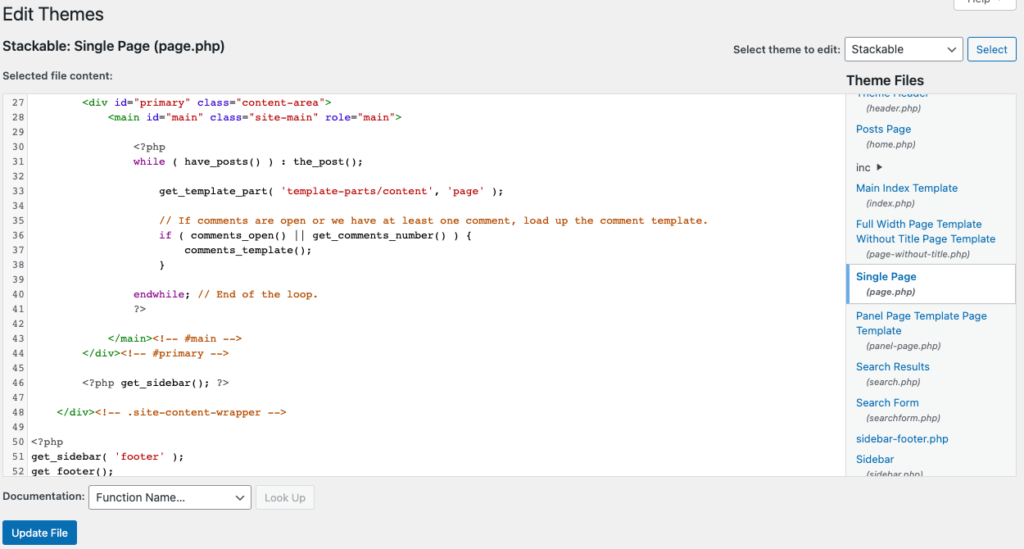Click the <?php get_sidebar(); ?> line
Screen dimensions: 1024x549
155,383
